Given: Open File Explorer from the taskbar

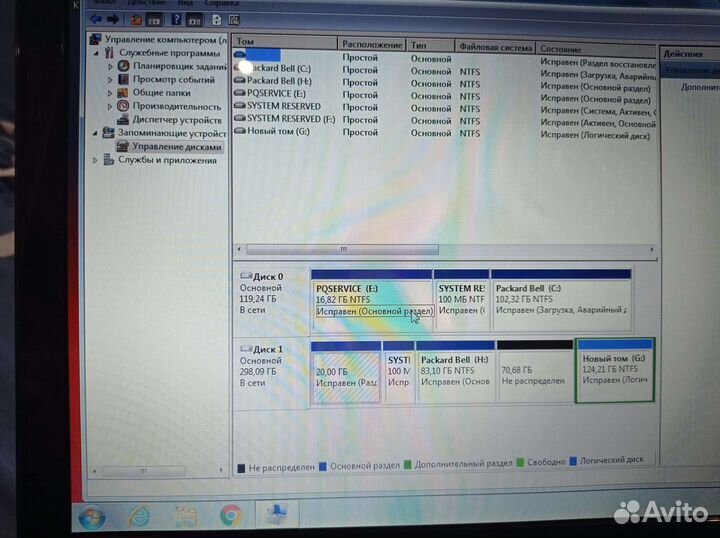Looking at the screenshot, I should point(186,516).
